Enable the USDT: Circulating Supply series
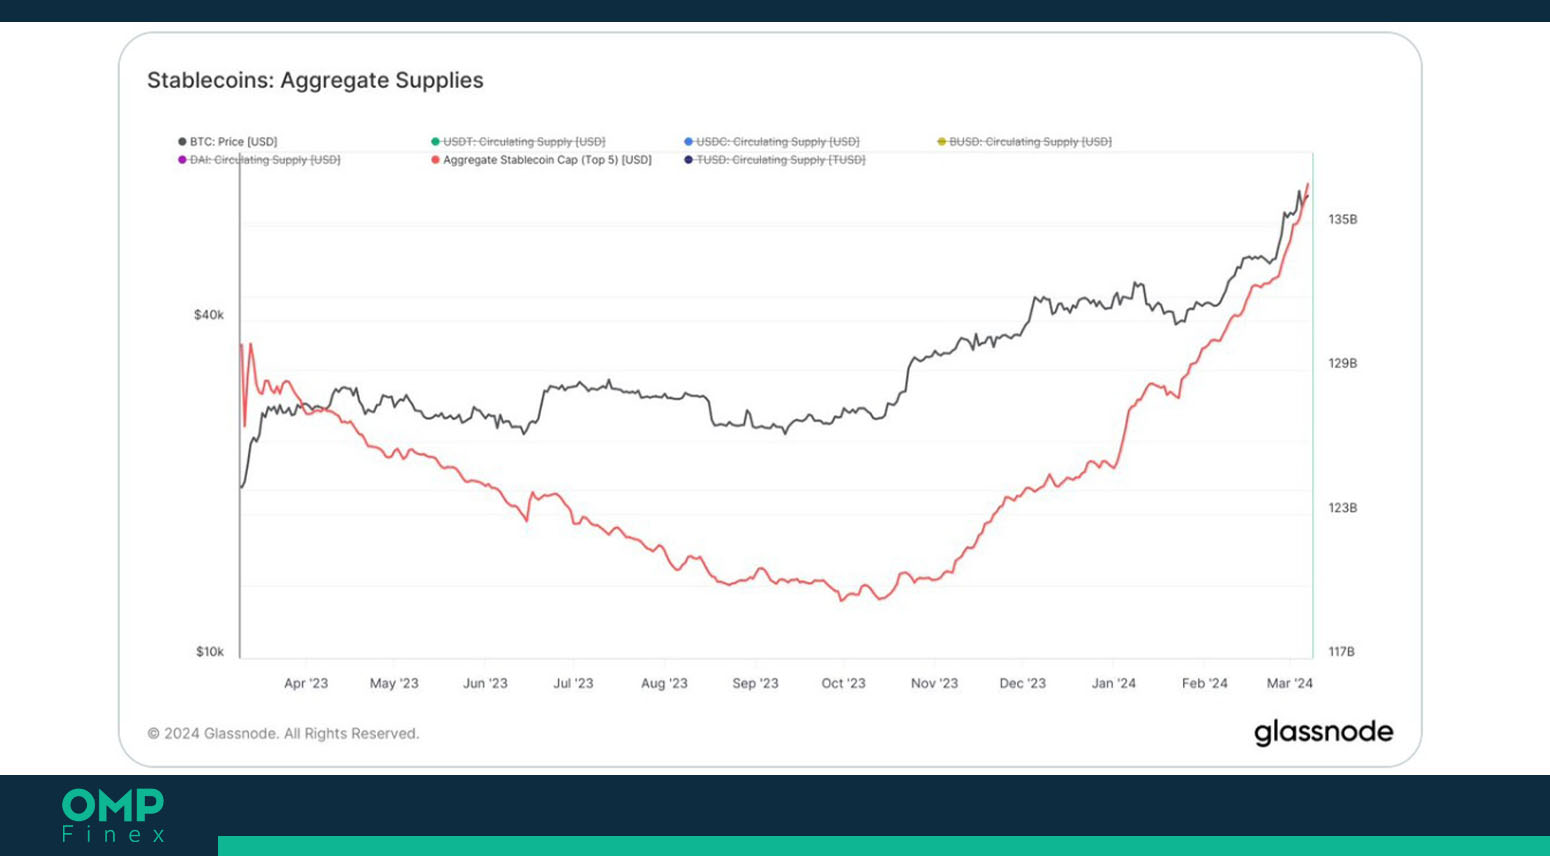Viewport: 1550px width, 856px height. coord(518,142)
